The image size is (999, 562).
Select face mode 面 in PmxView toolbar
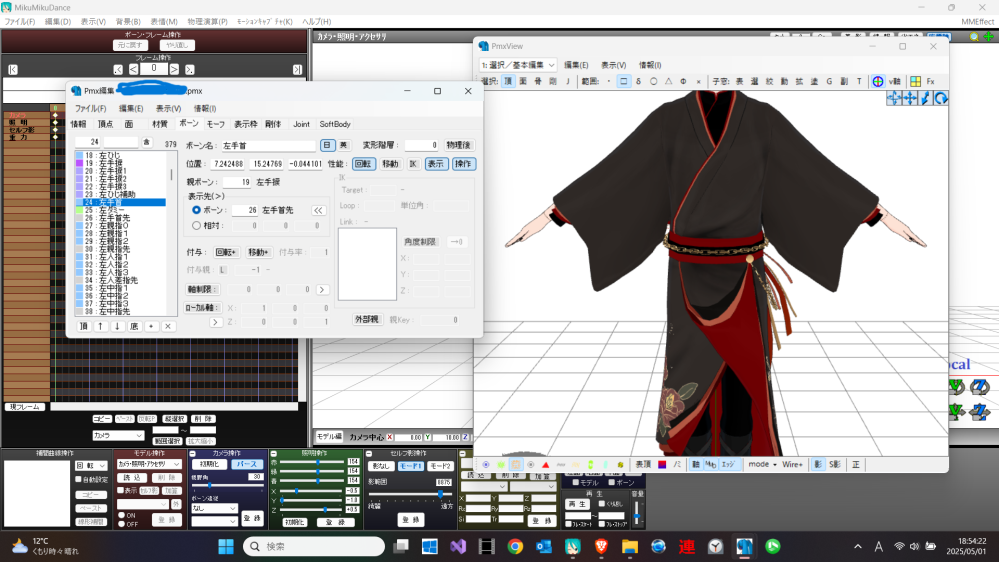click(x=523, y=82)
